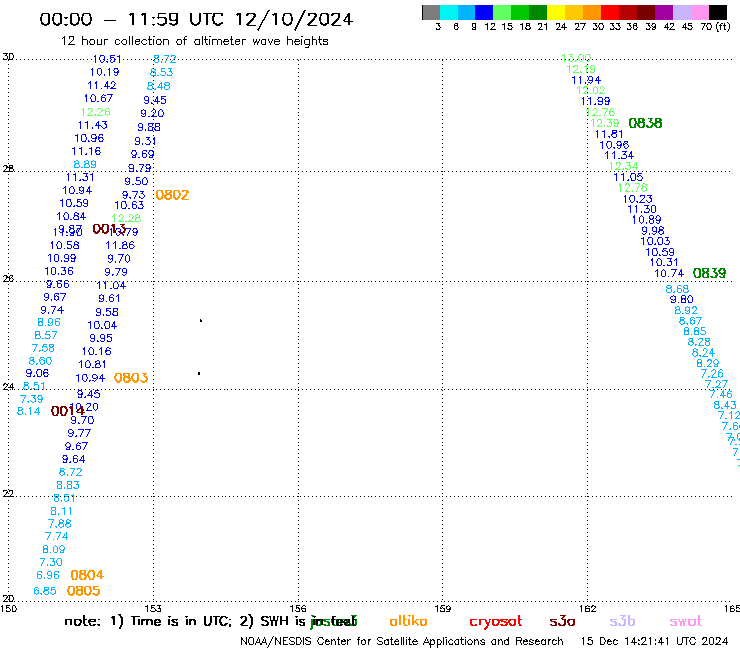This screenshot has width=740, height=650.
Task: Click wave height value 9.06
Action: [37, 373]
